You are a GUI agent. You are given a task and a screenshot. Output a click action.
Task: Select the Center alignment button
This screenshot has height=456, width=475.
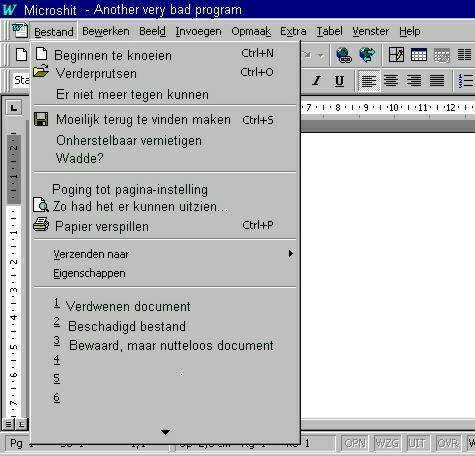391,81
